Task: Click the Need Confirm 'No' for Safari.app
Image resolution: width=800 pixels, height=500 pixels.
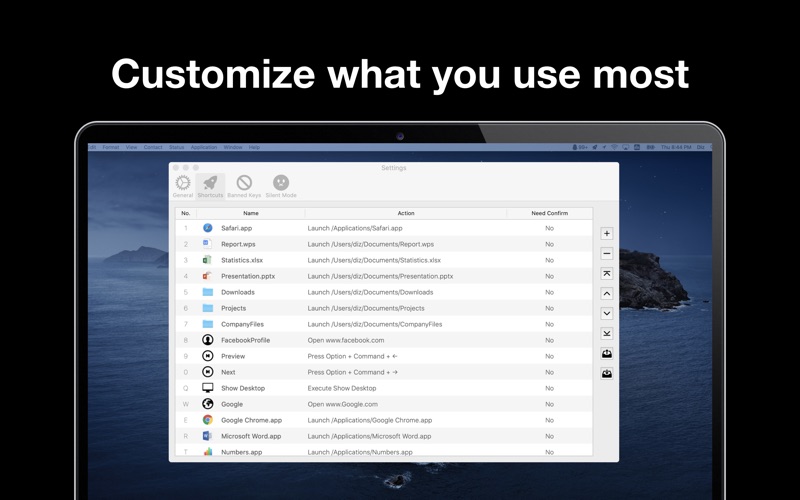Action: tap(549, 228)
